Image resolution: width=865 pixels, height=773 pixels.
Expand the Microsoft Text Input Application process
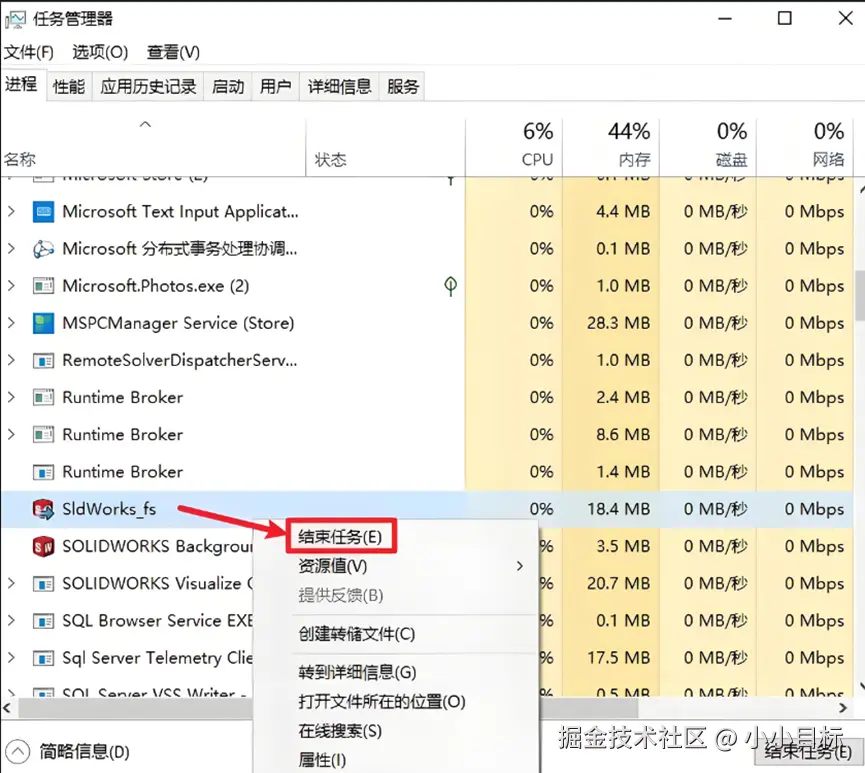click(12, 211)
